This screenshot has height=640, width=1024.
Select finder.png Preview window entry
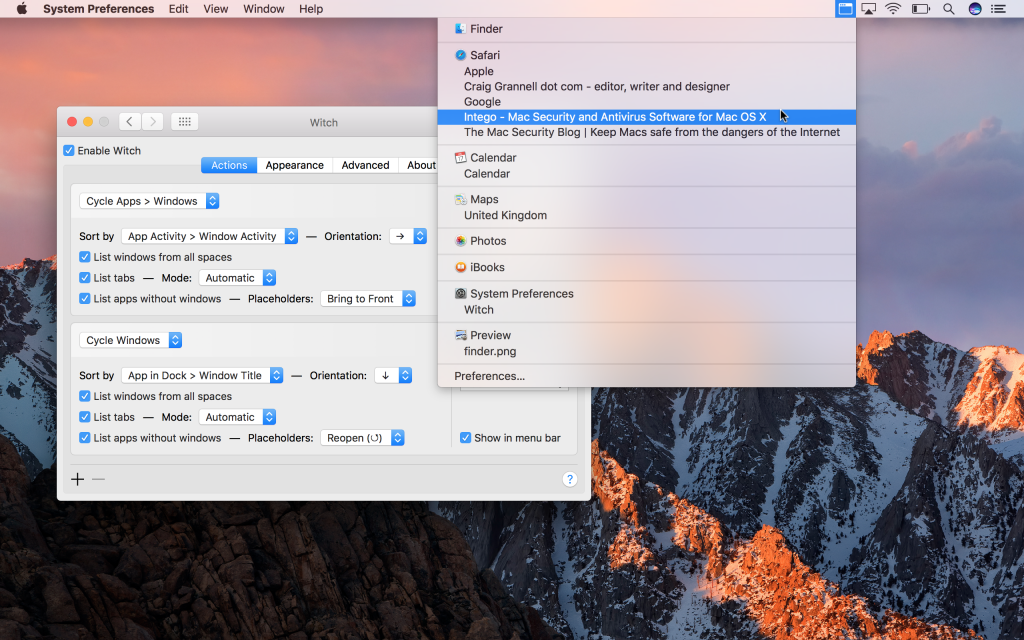coord(647,351)
